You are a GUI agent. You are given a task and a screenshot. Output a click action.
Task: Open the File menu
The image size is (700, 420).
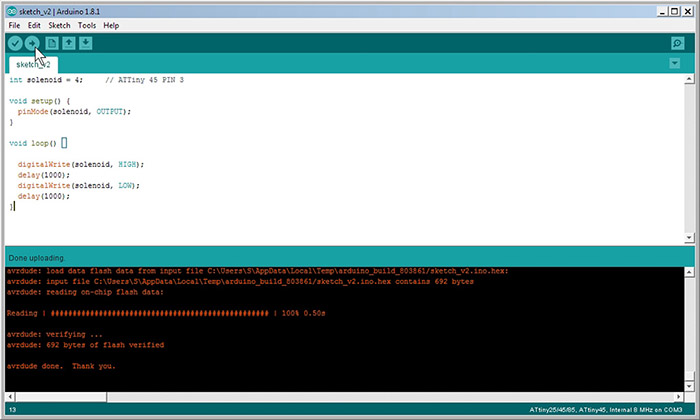click(14, 25)
